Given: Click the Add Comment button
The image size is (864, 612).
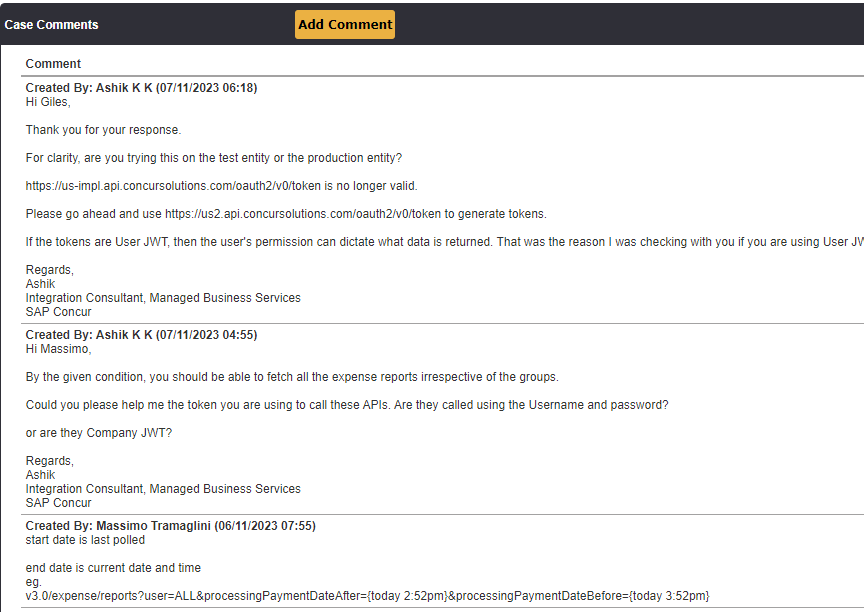Looking at the screenshot, I should [x=345, y=24].
